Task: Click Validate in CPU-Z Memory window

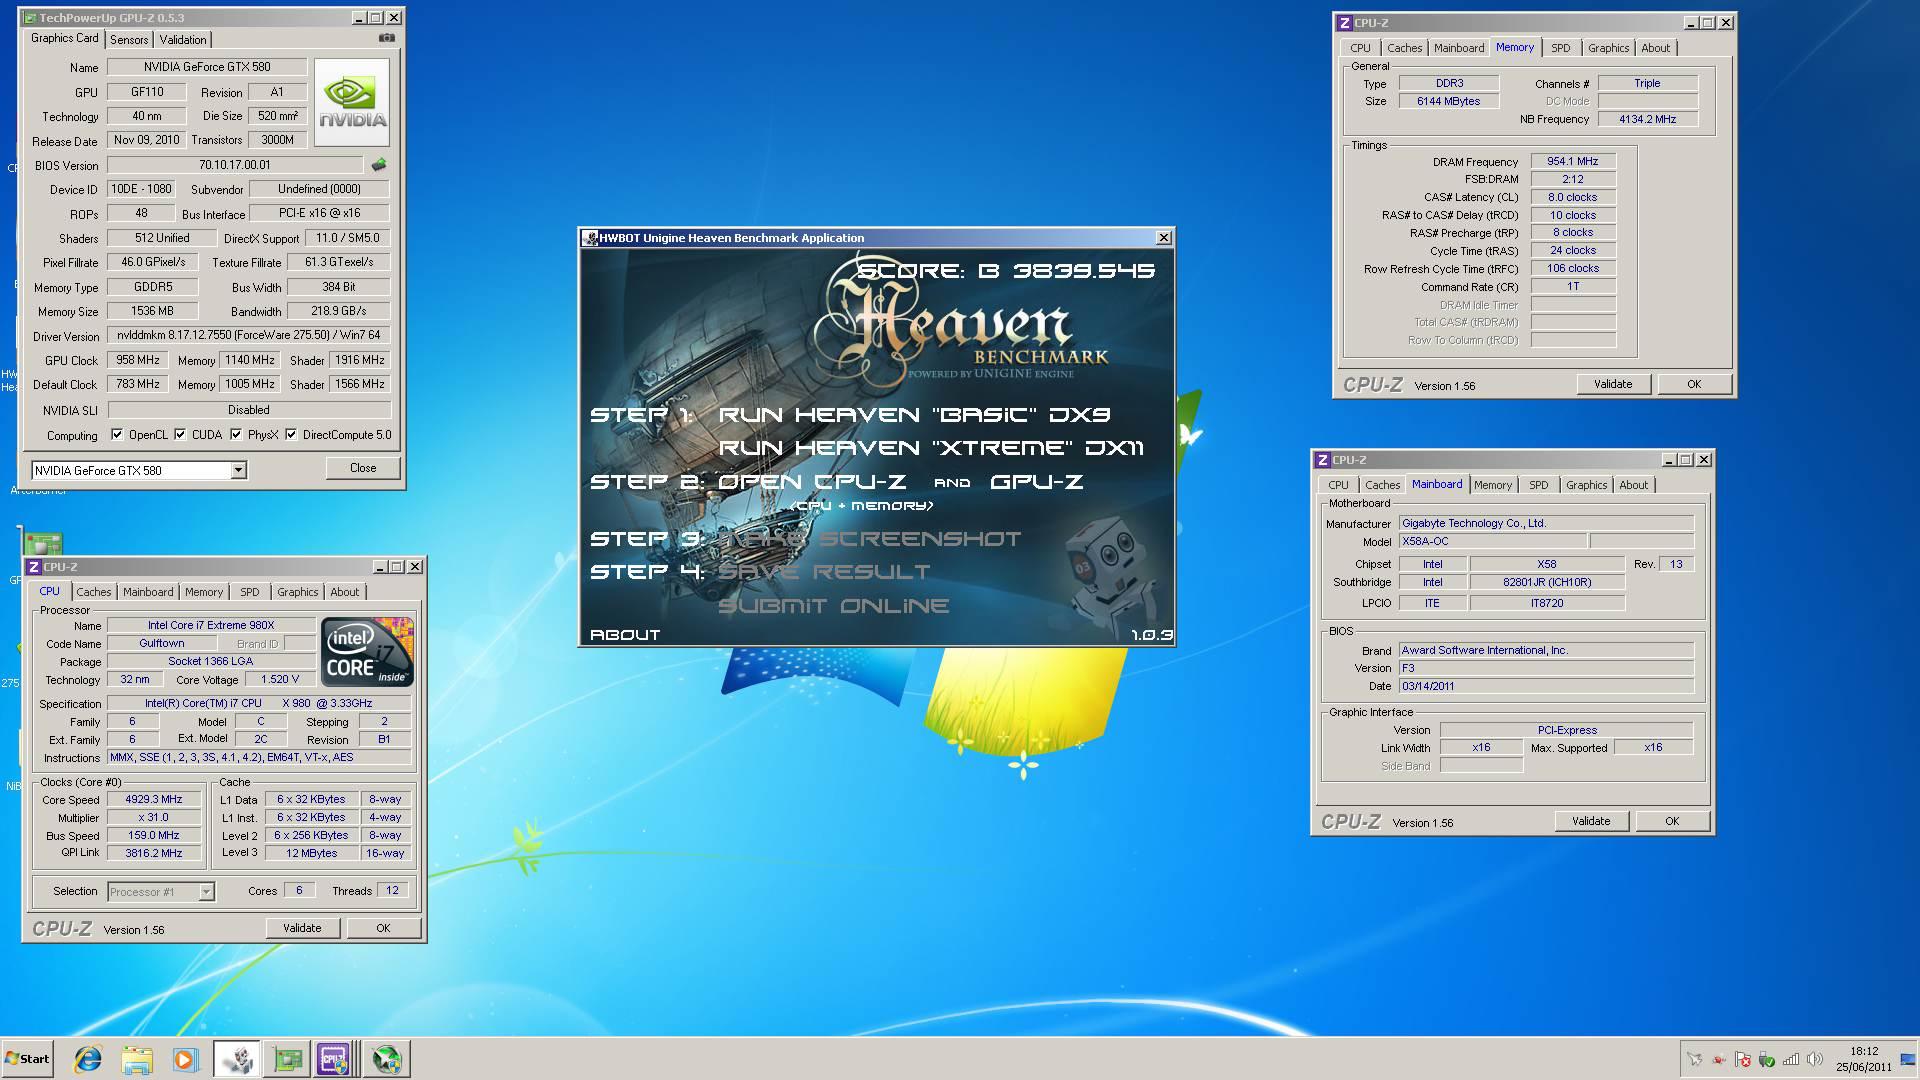Action: pyautogui.click(x=1613, y=384)
